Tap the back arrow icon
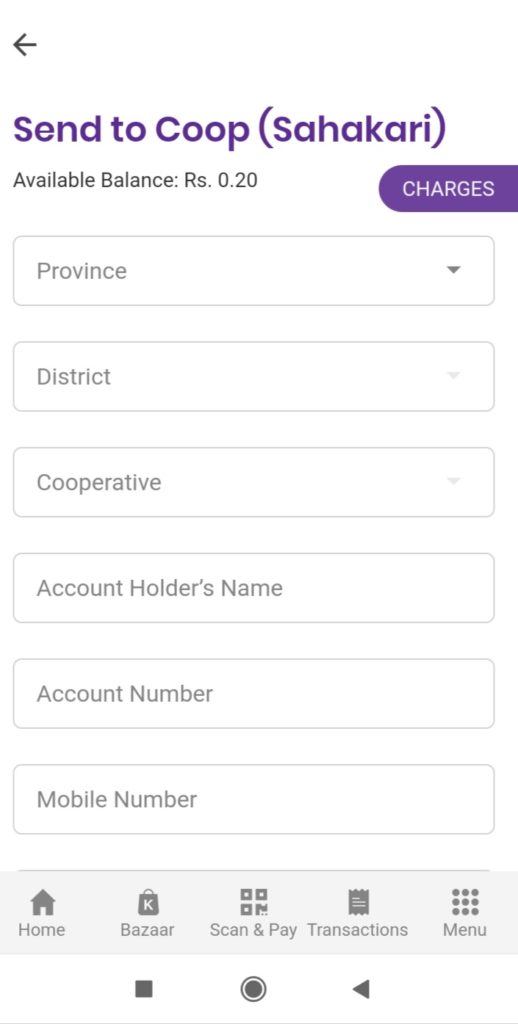Image resolution: width=518 pixels, height=1024 pixels. tap(25, 45)
